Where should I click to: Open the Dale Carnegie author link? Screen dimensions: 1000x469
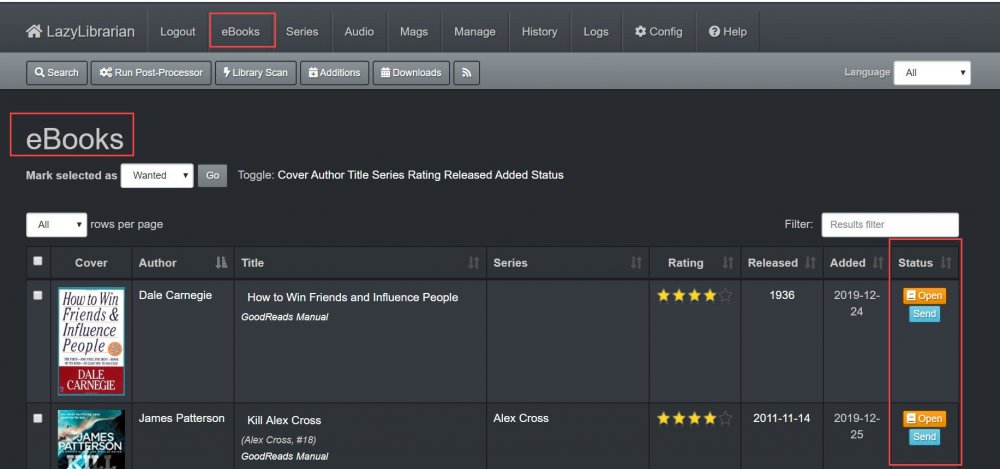point(175,295)
